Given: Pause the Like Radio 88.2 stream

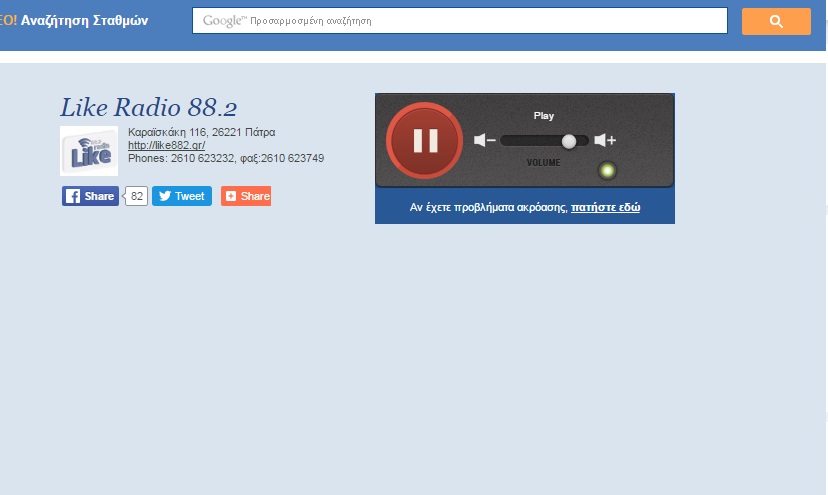Looking at the screenshot, I should (x=425, y=141).
